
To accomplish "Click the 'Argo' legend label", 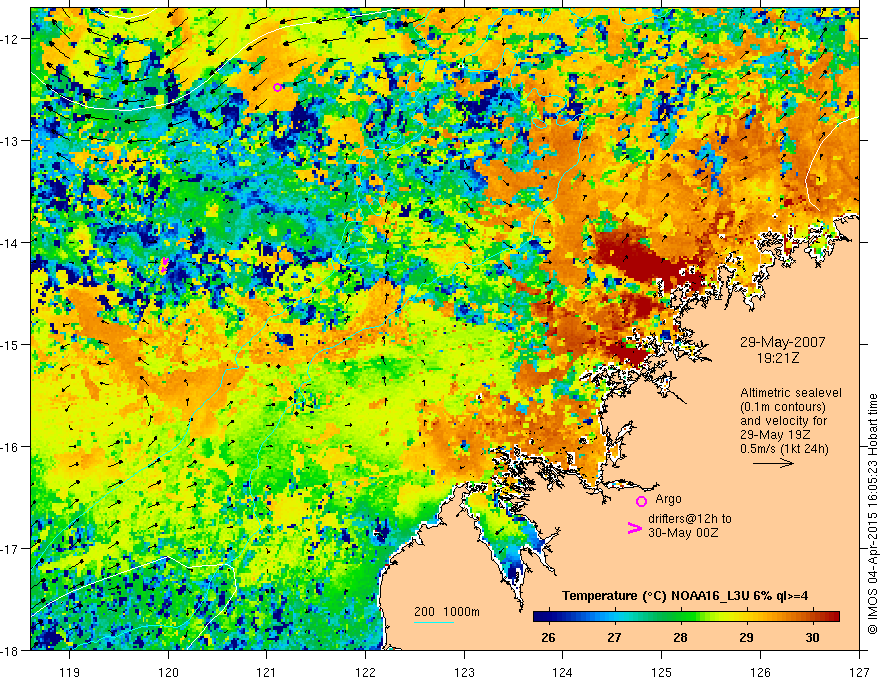I will (x=668, y=499).
